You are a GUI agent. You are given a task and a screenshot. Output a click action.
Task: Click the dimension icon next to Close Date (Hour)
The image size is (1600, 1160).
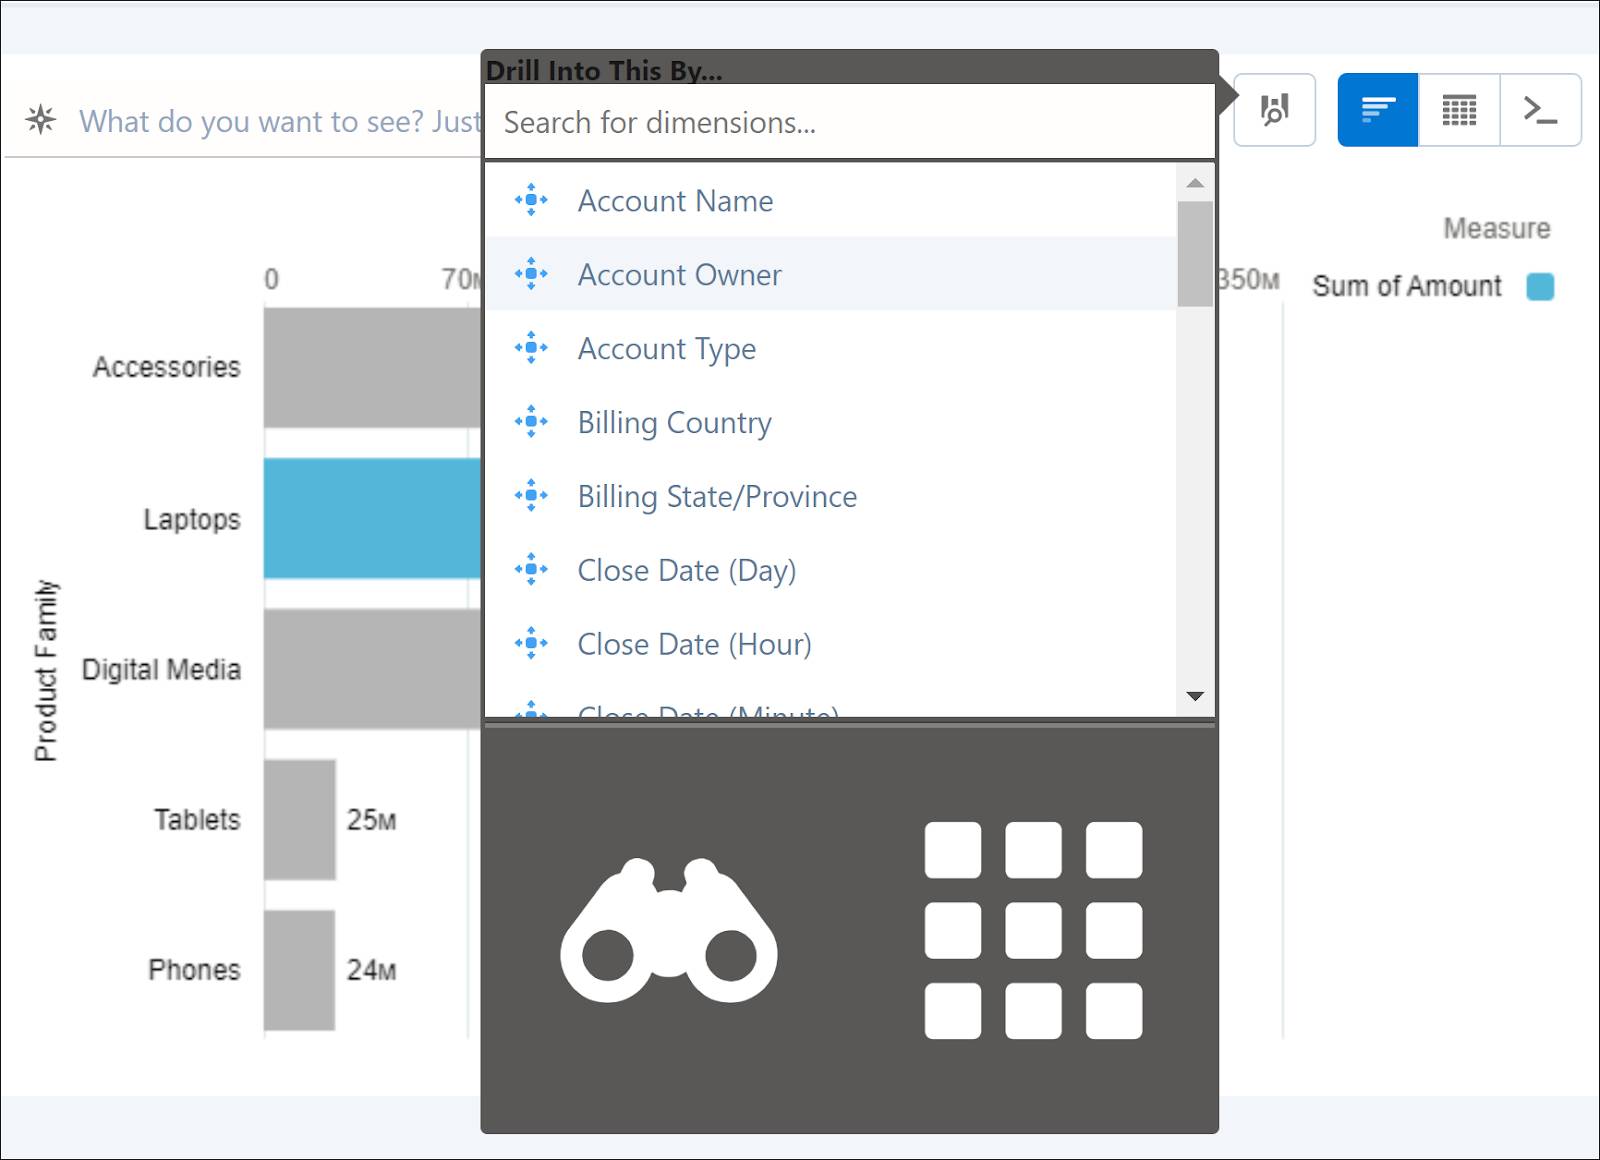tap(531, 643)
